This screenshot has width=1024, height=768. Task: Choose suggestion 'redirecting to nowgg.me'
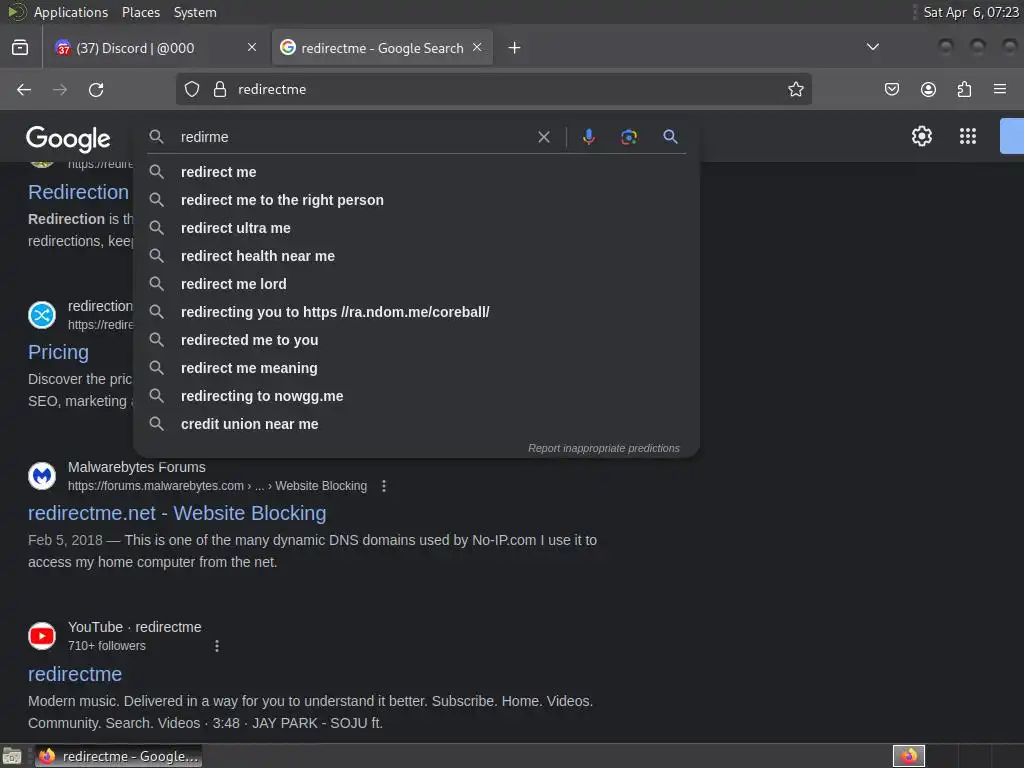416,396
